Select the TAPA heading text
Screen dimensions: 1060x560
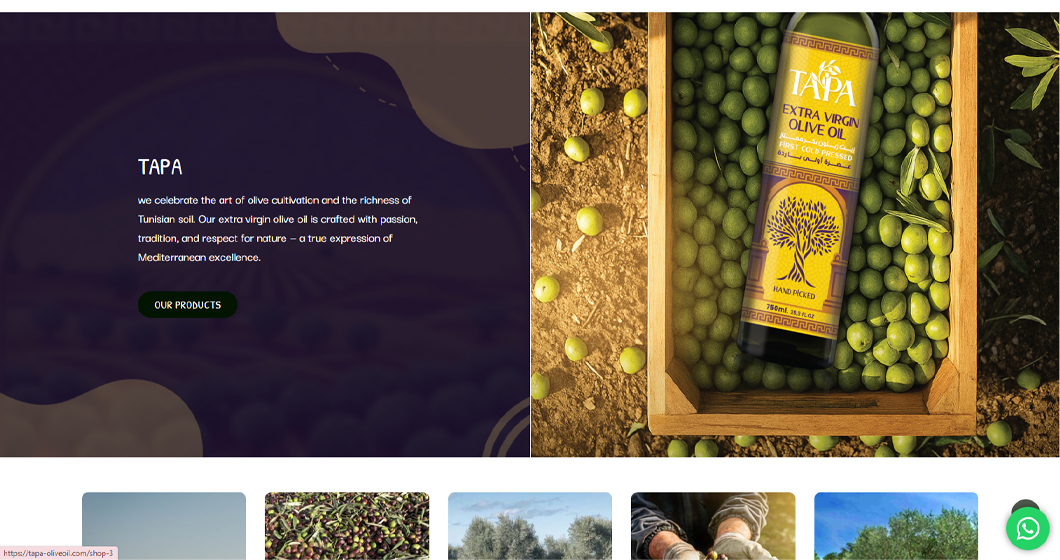coord(160,166)
